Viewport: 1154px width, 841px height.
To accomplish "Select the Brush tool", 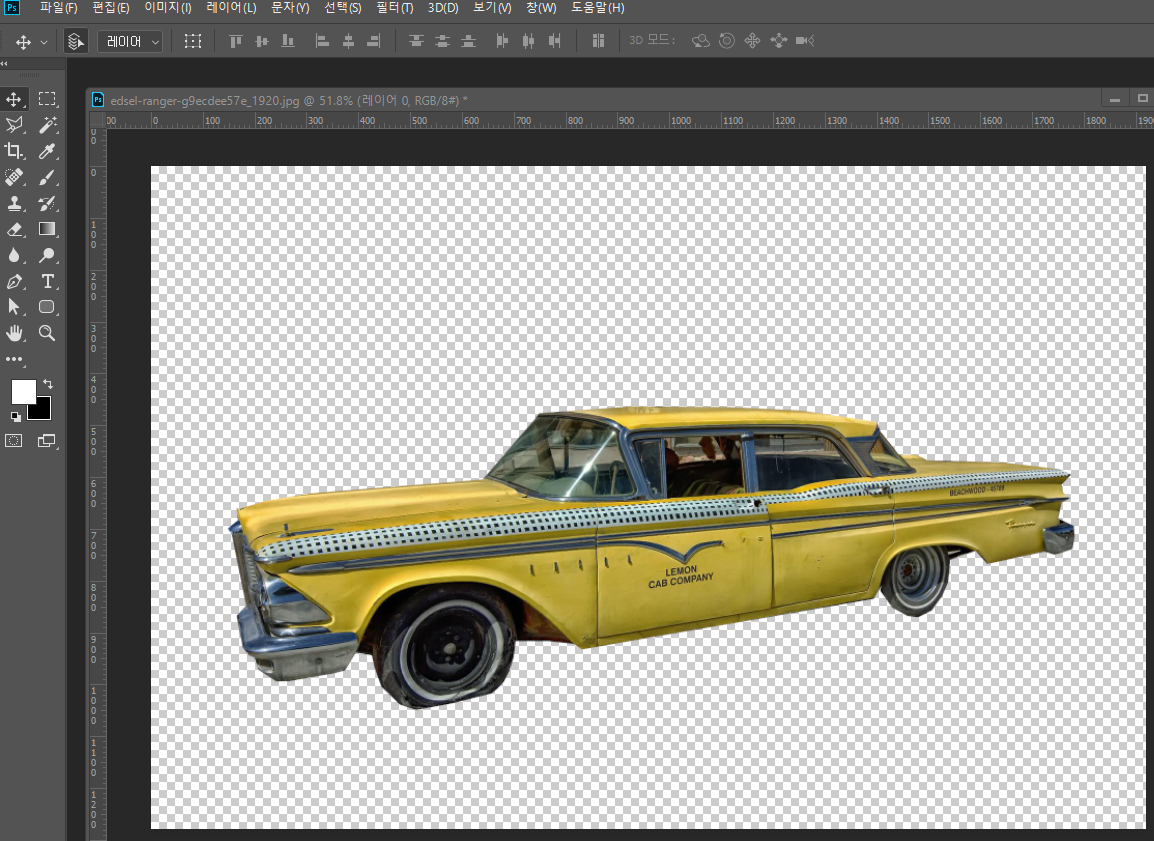I will 47,177.
